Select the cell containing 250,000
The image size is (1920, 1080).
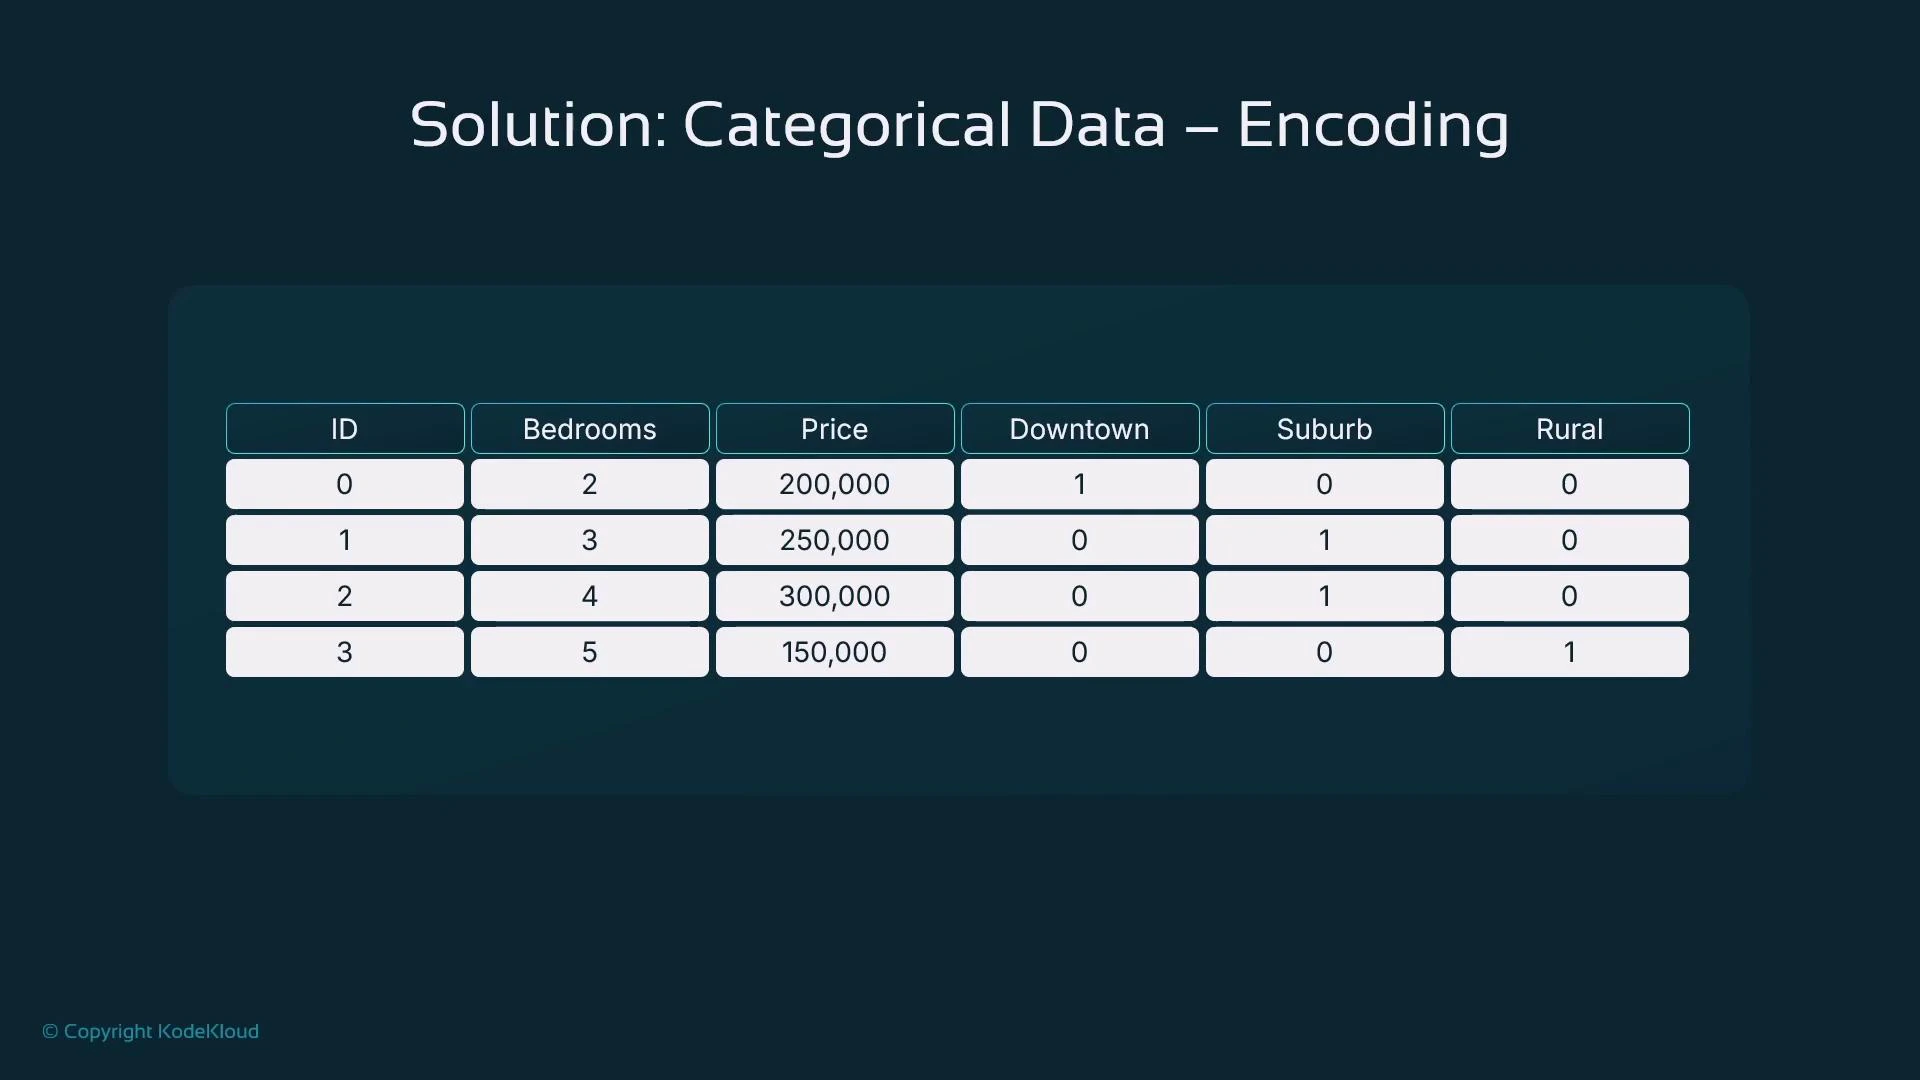[x=834, y=540]
